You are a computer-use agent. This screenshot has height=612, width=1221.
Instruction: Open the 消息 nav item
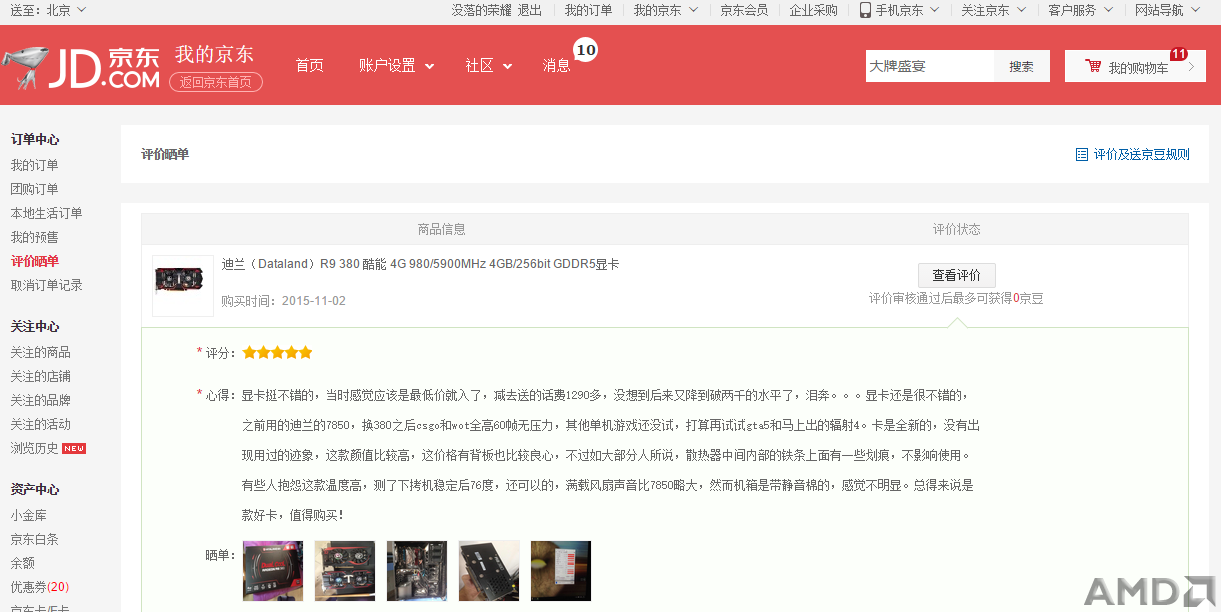coord(556,66)
